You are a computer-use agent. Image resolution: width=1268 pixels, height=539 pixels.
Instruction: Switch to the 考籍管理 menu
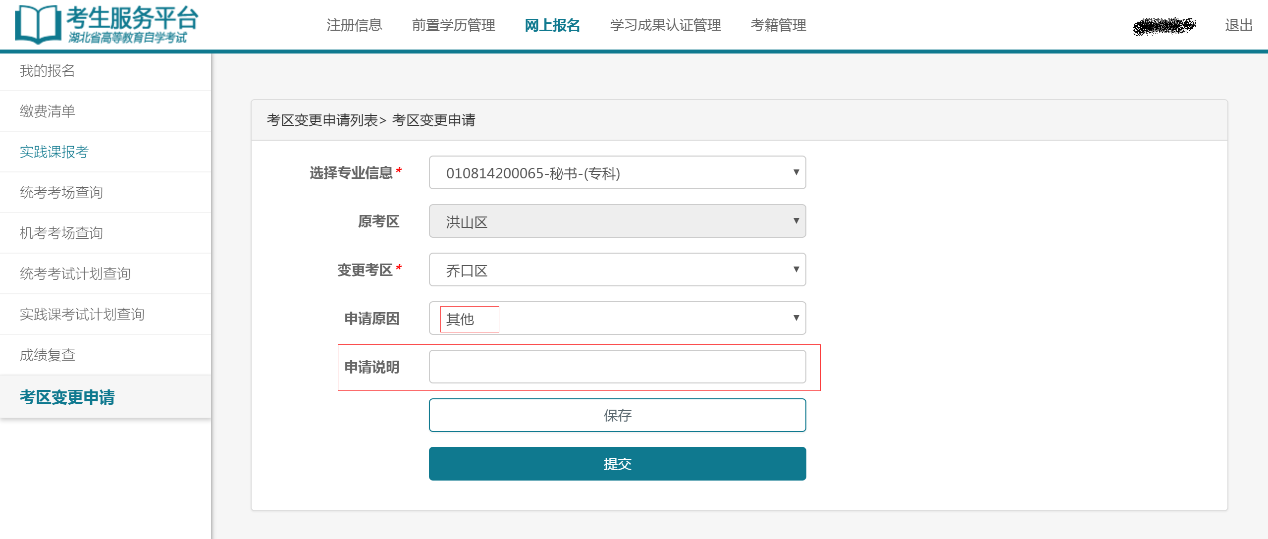pyautogui.click(x=778, y=25)
